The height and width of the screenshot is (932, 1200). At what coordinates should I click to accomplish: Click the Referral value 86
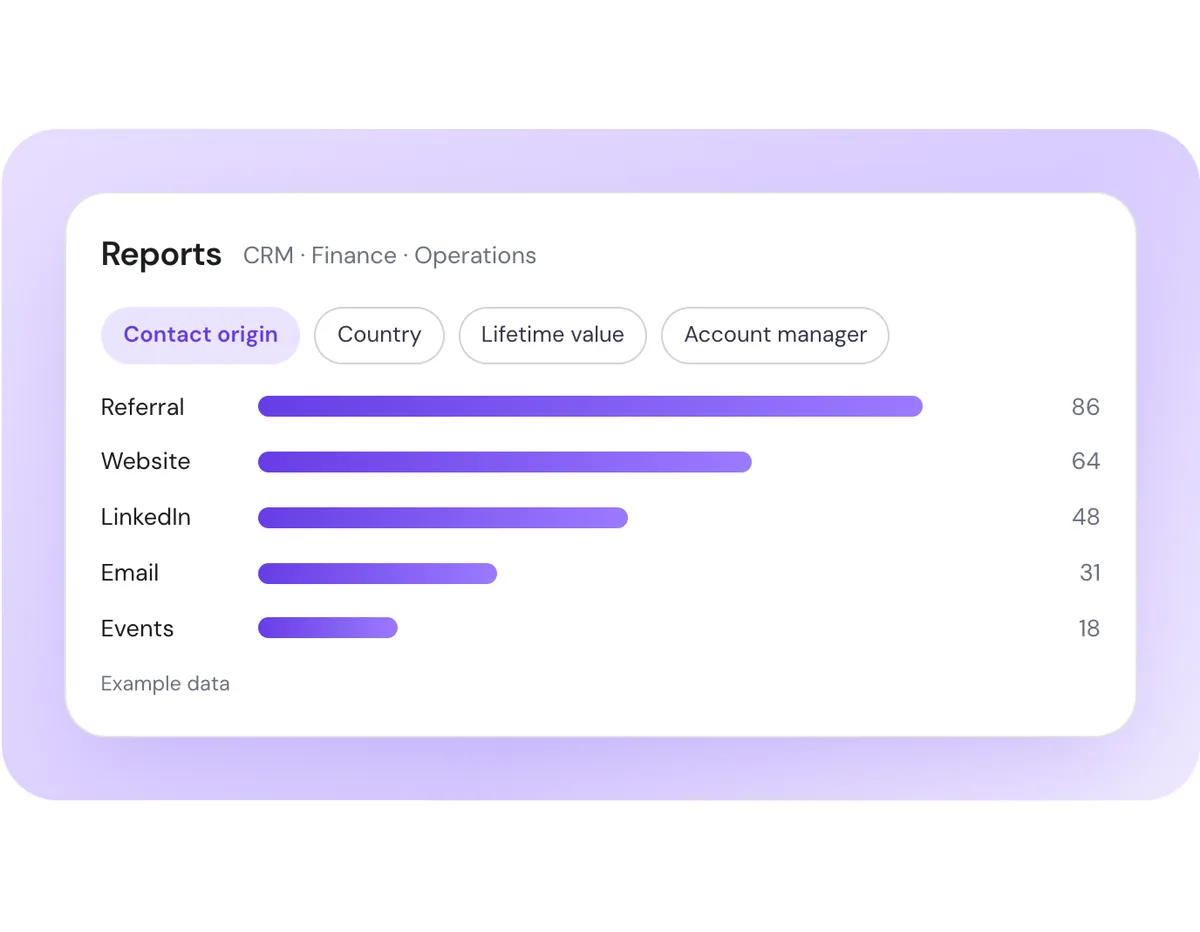click(1085, 407)
